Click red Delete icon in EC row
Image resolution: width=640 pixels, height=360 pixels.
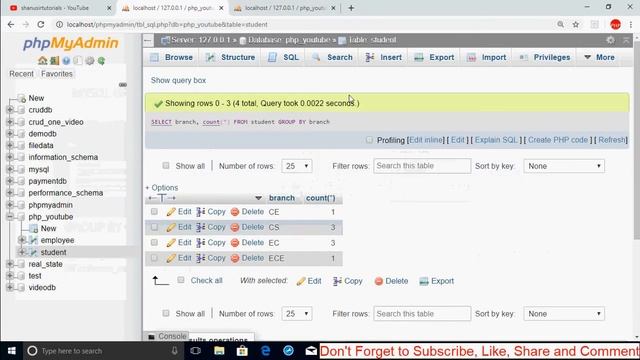(235, 243)
